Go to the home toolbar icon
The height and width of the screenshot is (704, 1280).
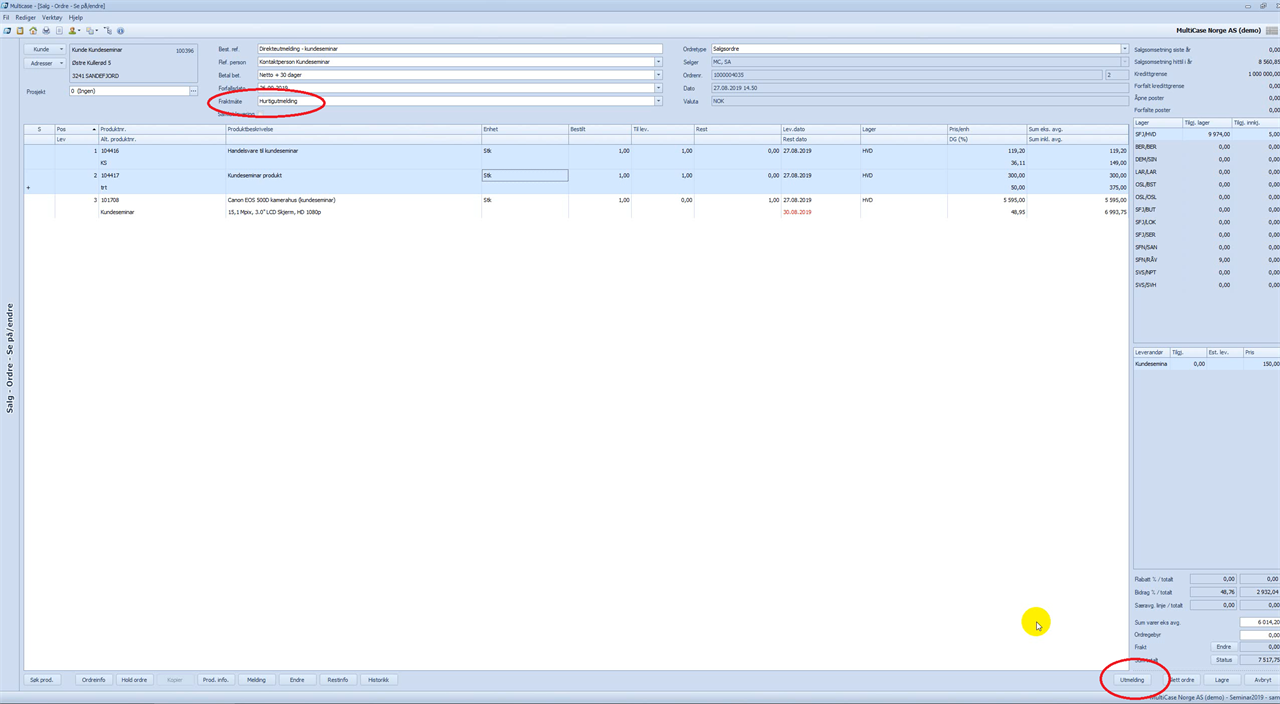coord(33,31)
